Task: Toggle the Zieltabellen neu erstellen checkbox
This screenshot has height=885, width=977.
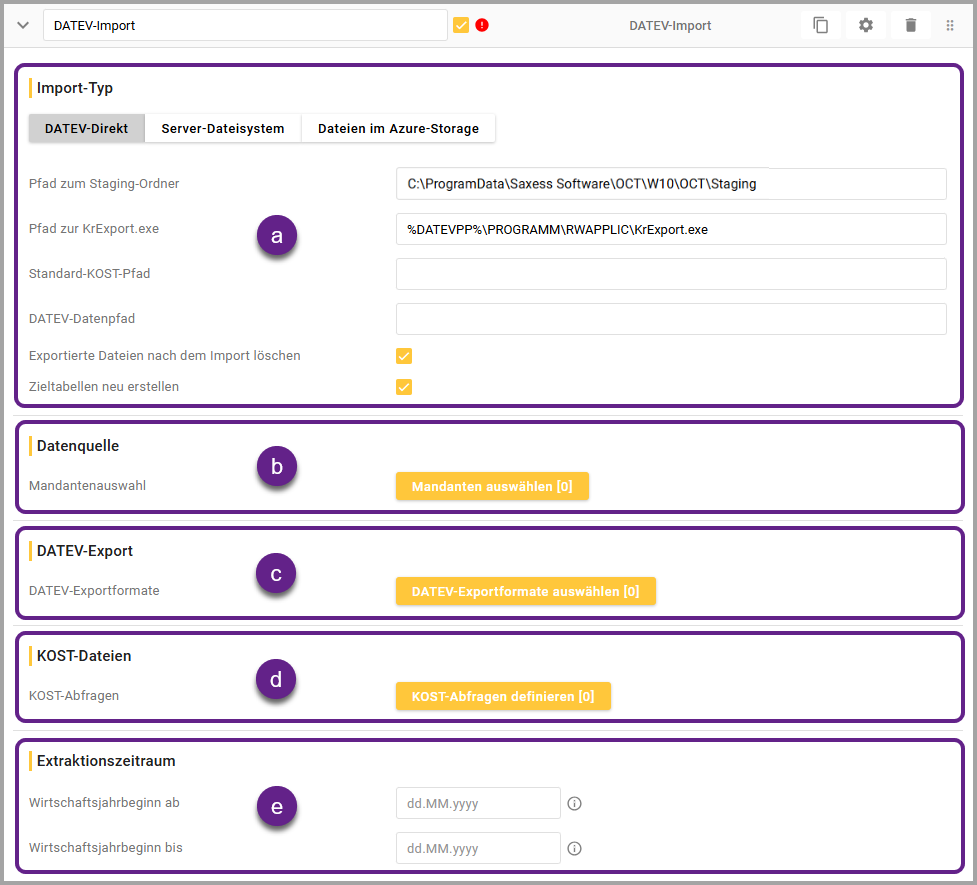Action: pos(404,387)
